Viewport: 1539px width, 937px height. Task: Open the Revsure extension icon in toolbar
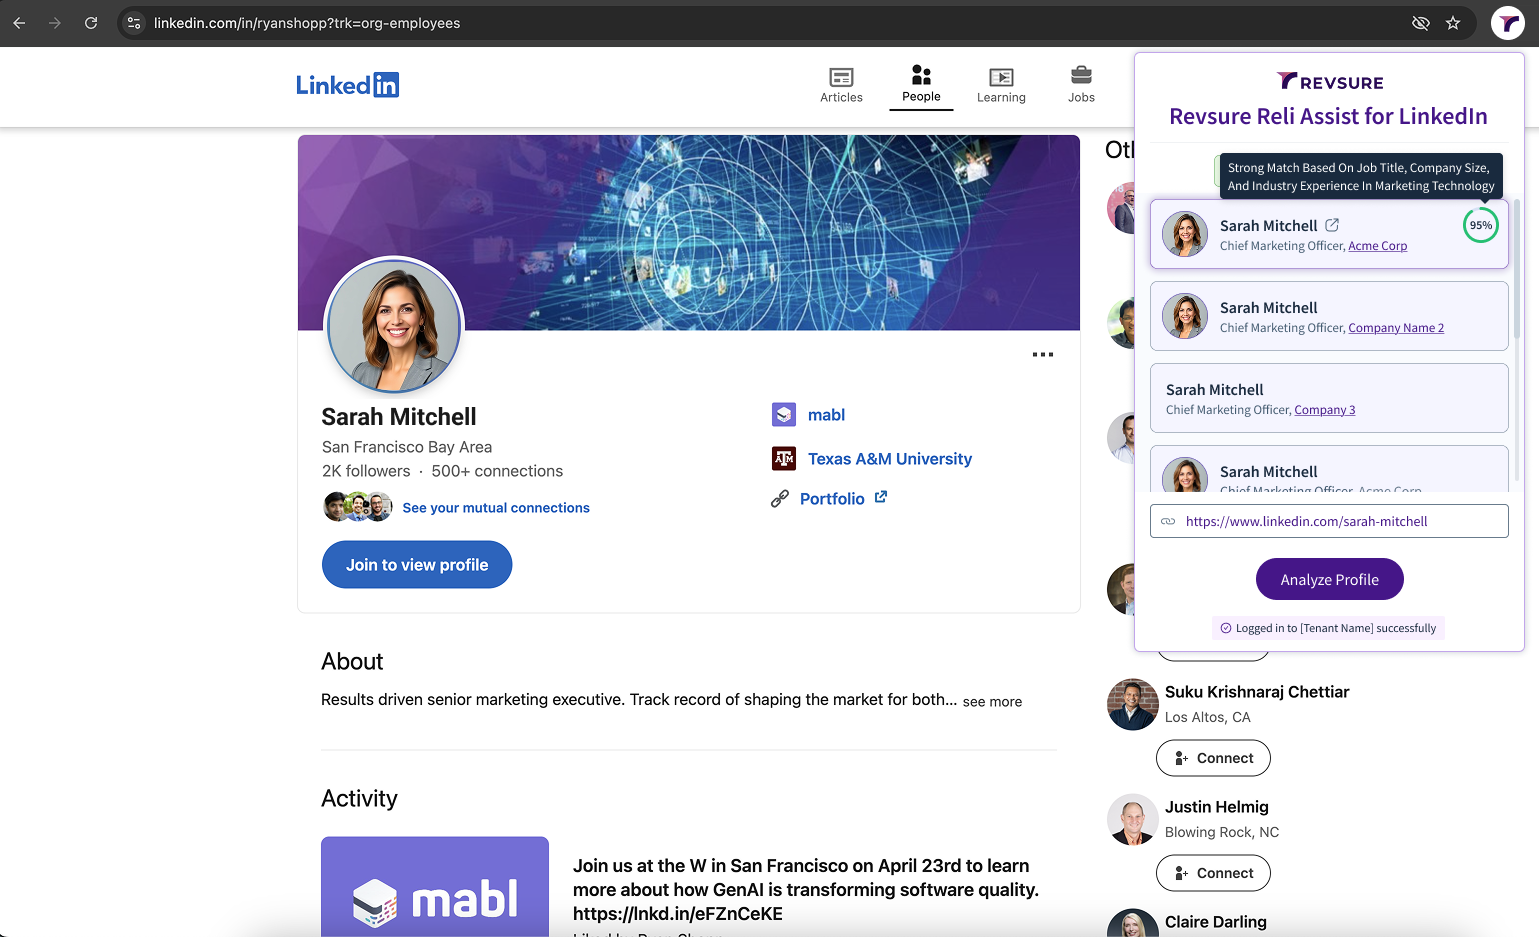[1507, 23]
